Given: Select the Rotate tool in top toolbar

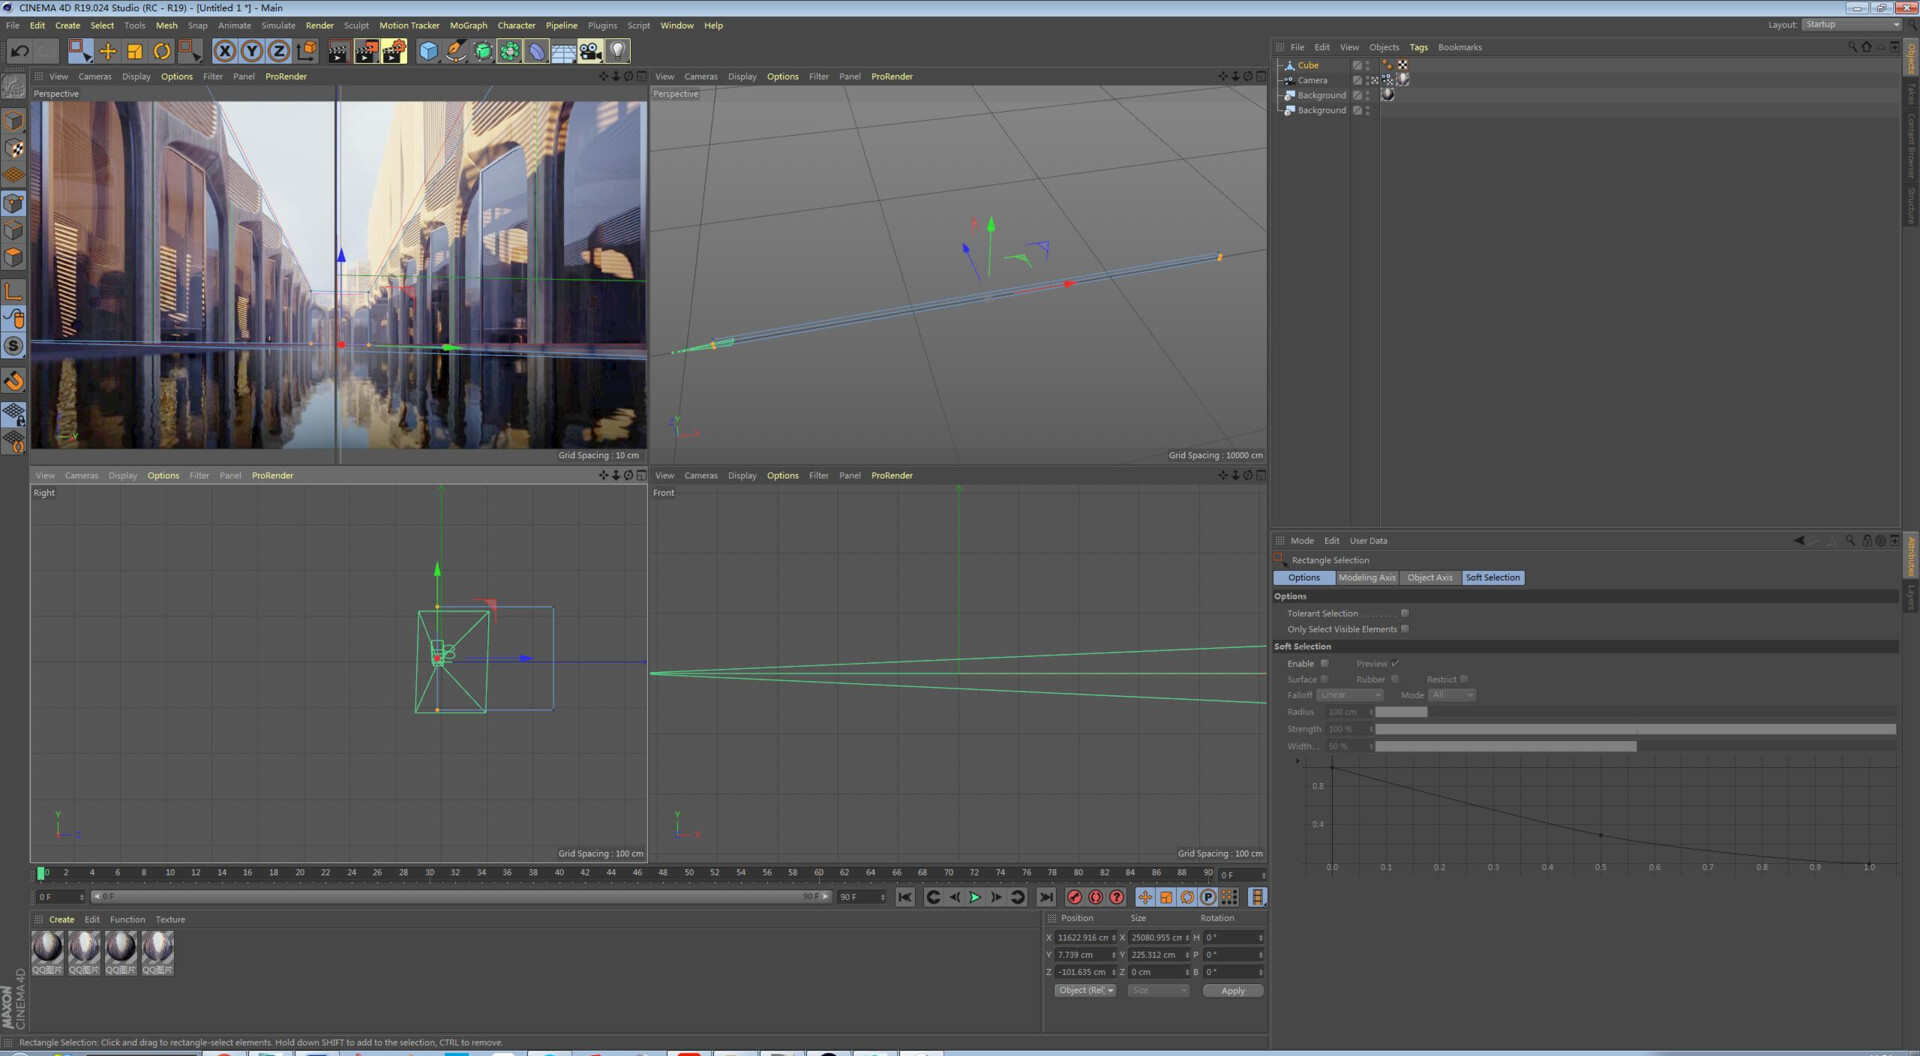Looking at the screenshot, I should (162, 51).
